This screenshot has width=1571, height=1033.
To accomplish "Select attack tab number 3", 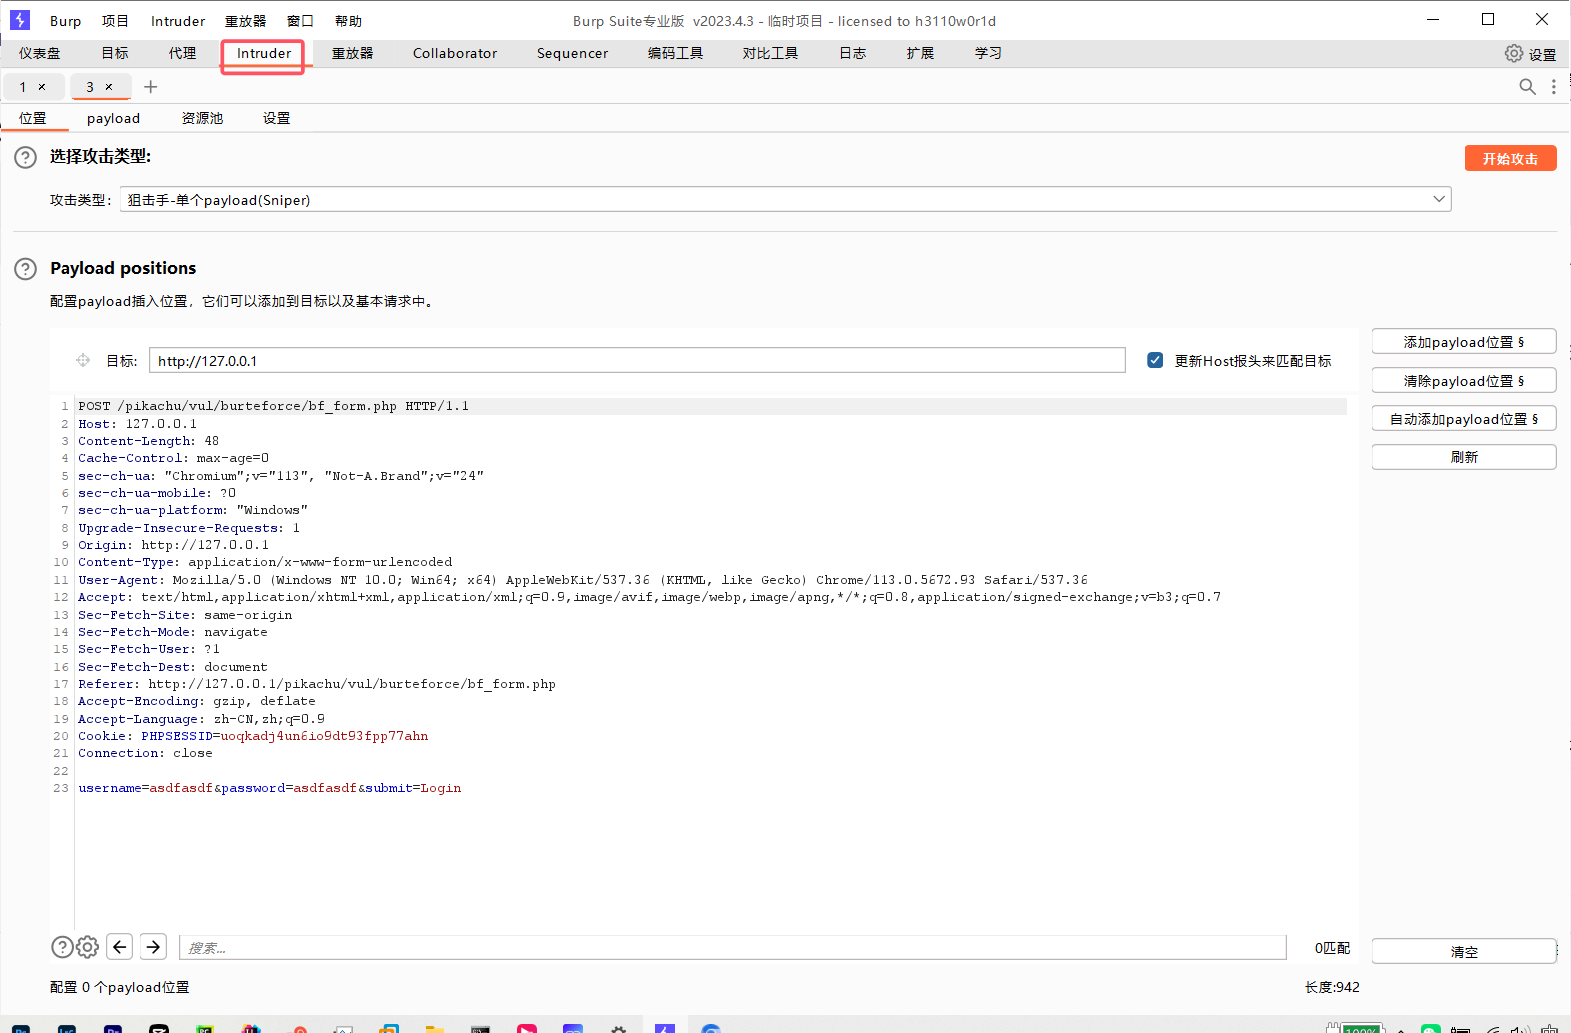I will pos(90,87).
